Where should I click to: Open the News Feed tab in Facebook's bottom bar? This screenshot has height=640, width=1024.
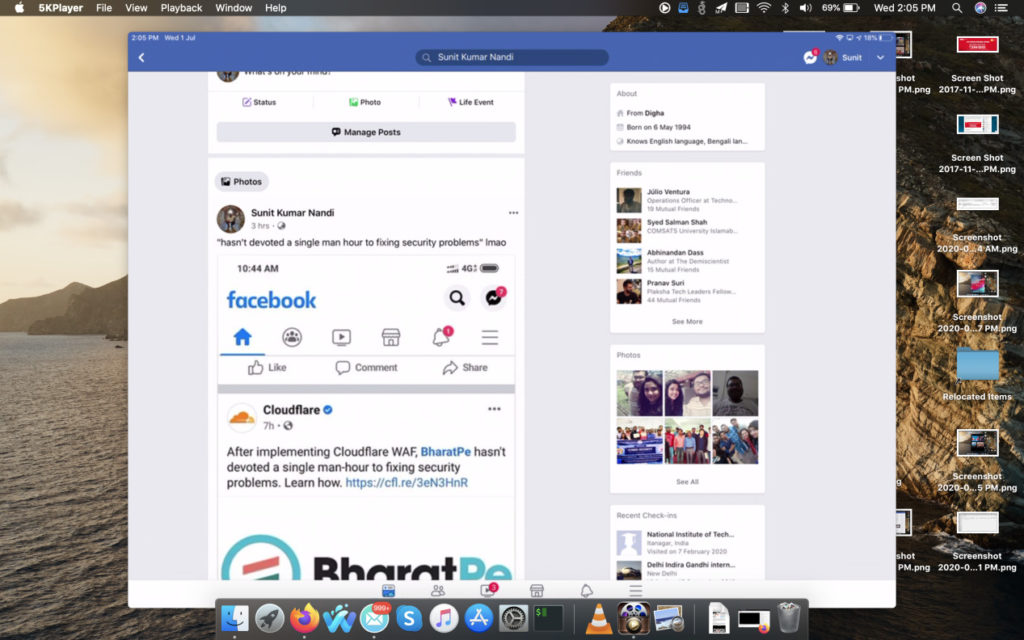[x=389, y=590]
